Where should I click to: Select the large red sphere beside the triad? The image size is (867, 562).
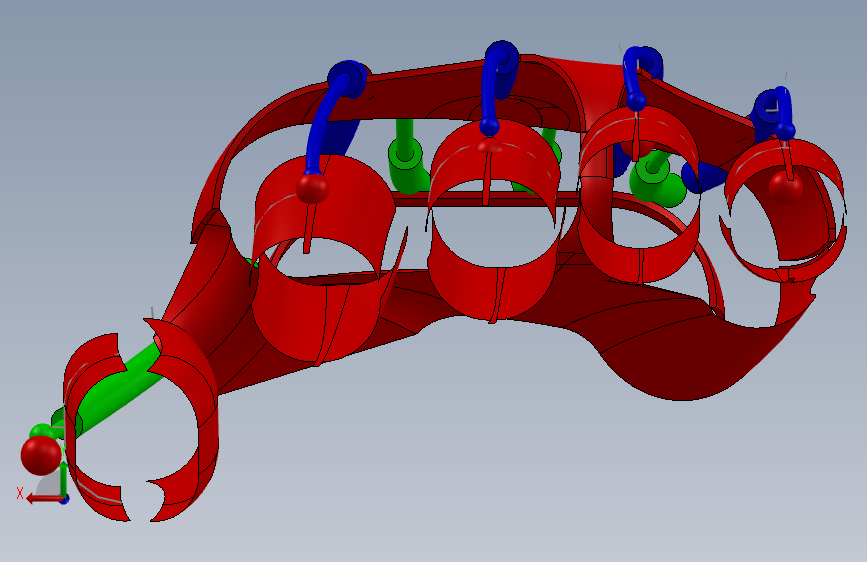tap(41, 455)
